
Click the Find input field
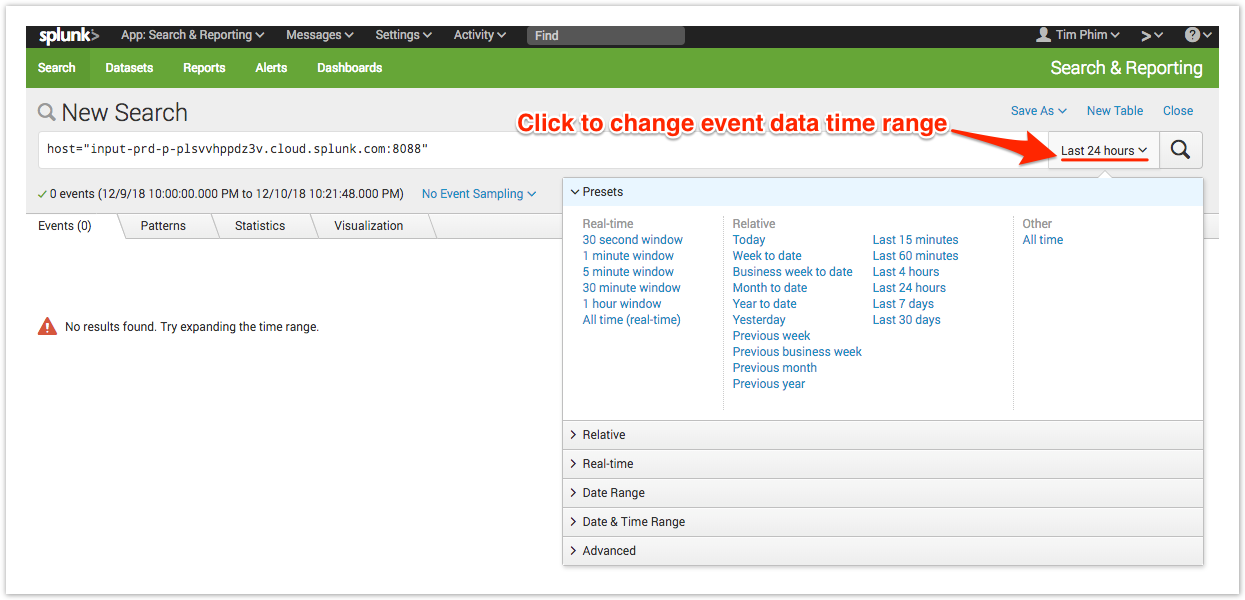pyautogui.click(x=606, y=36)
